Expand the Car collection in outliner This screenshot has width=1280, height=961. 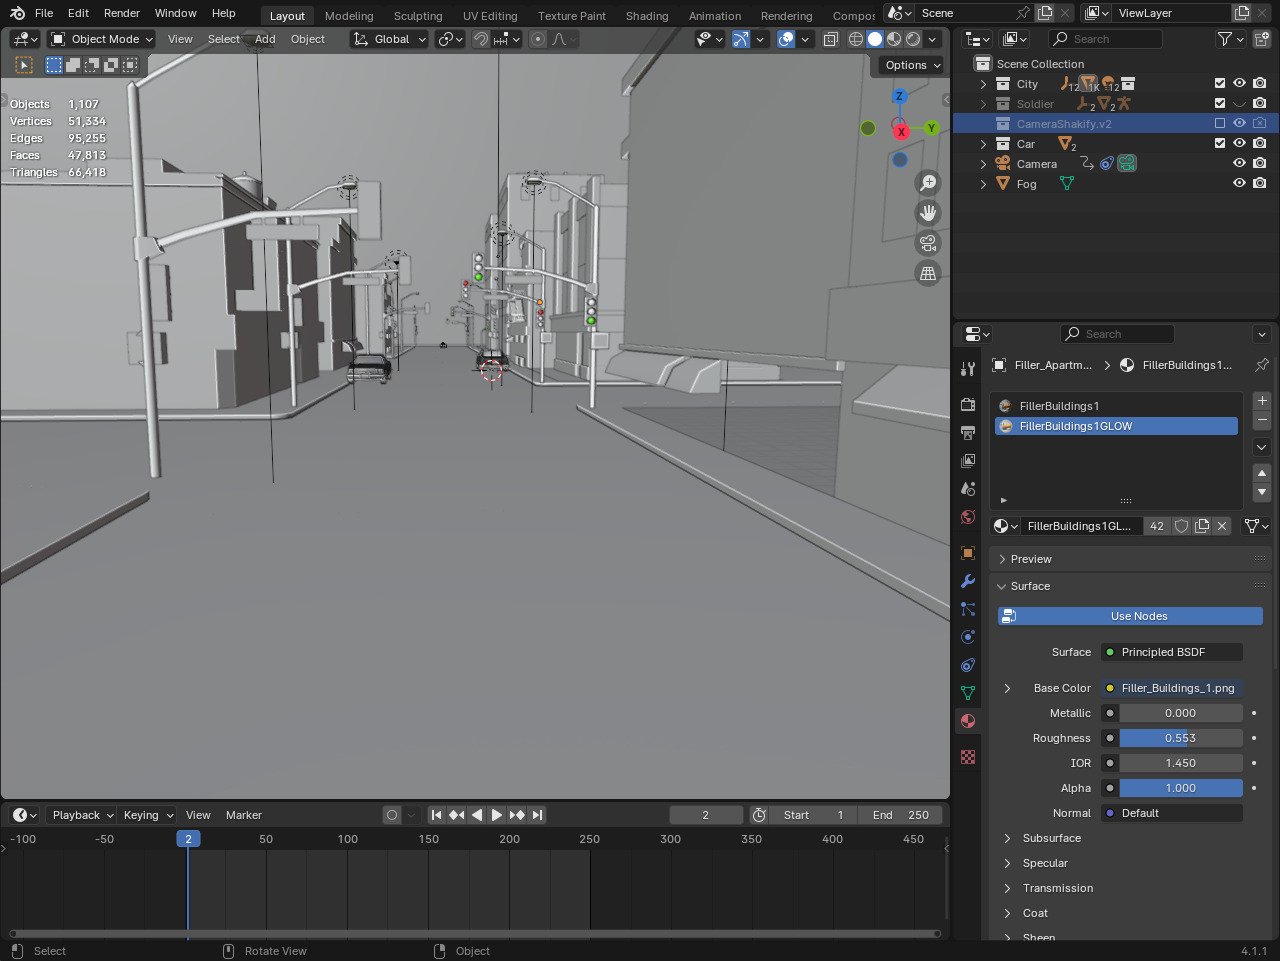[x=983, y=144]
